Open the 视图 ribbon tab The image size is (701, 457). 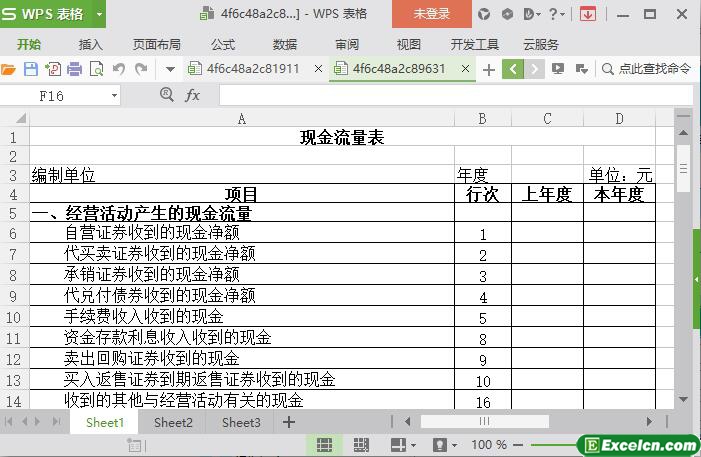tap(409, 44)
